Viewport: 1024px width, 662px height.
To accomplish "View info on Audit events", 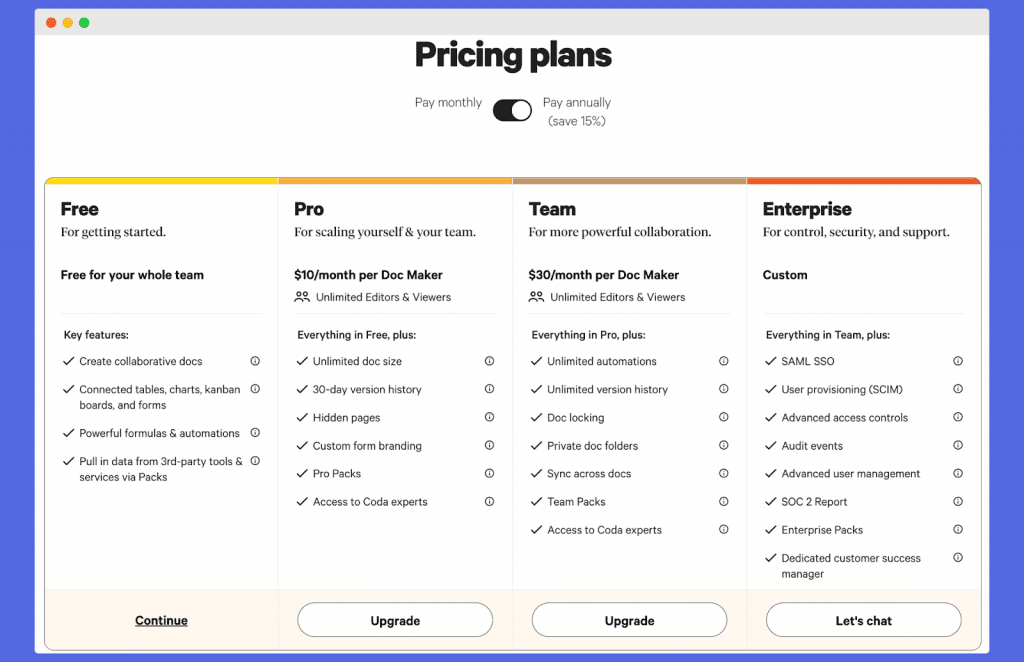I will (x=957, y=445).
